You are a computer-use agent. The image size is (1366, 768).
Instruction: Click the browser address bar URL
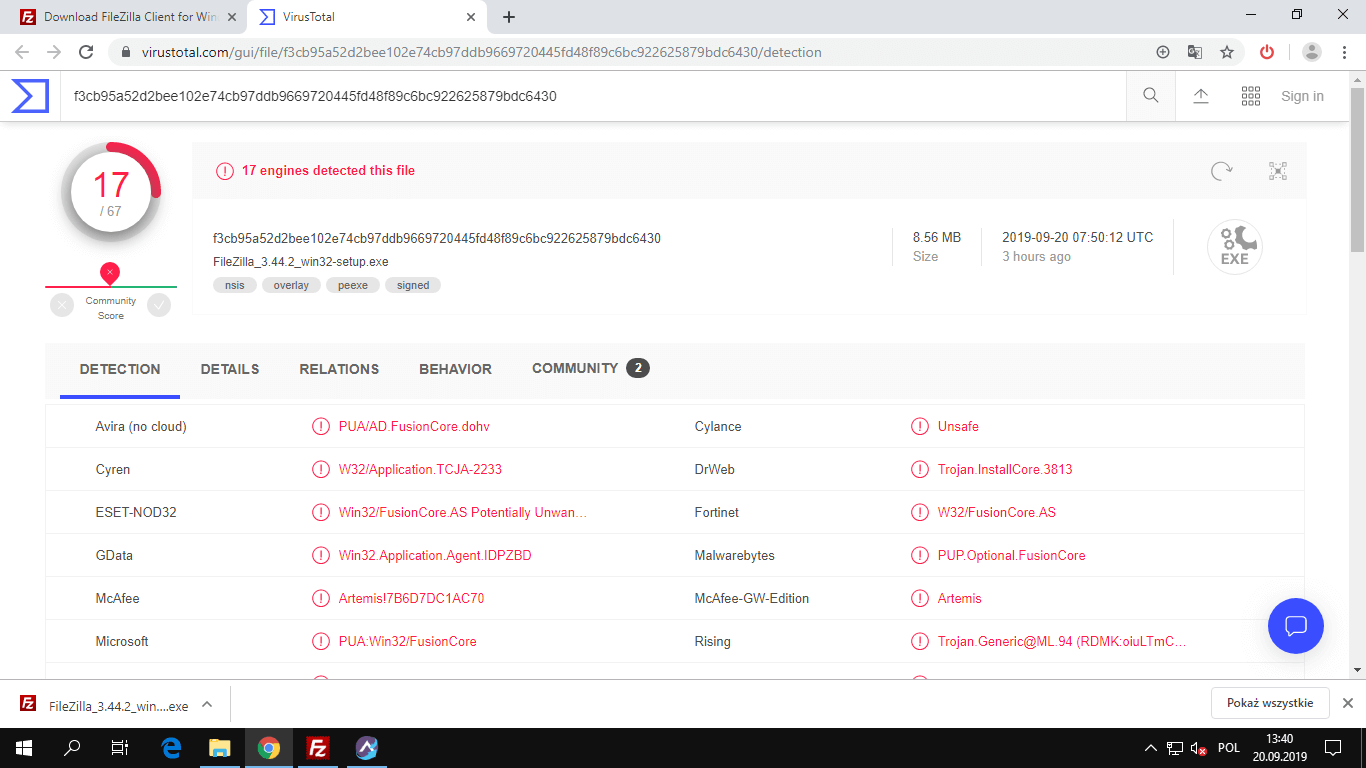tap(482, 52)
